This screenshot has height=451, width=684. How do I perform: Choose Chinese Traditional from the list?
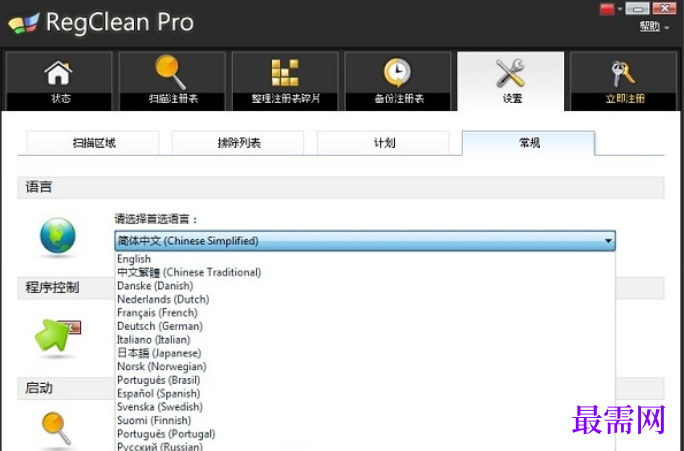point(365,273)
